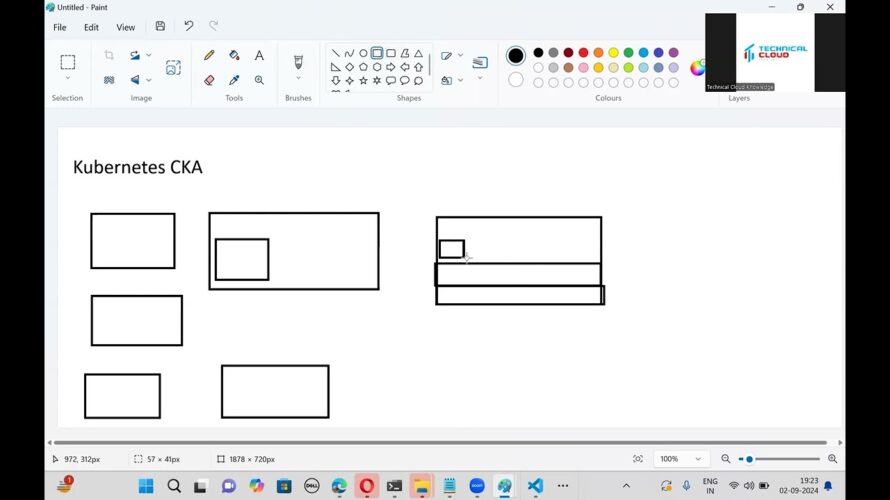This screenshot has height=500, width=890.
Task: Open Windows Start menu
Action: click(146, 486)
